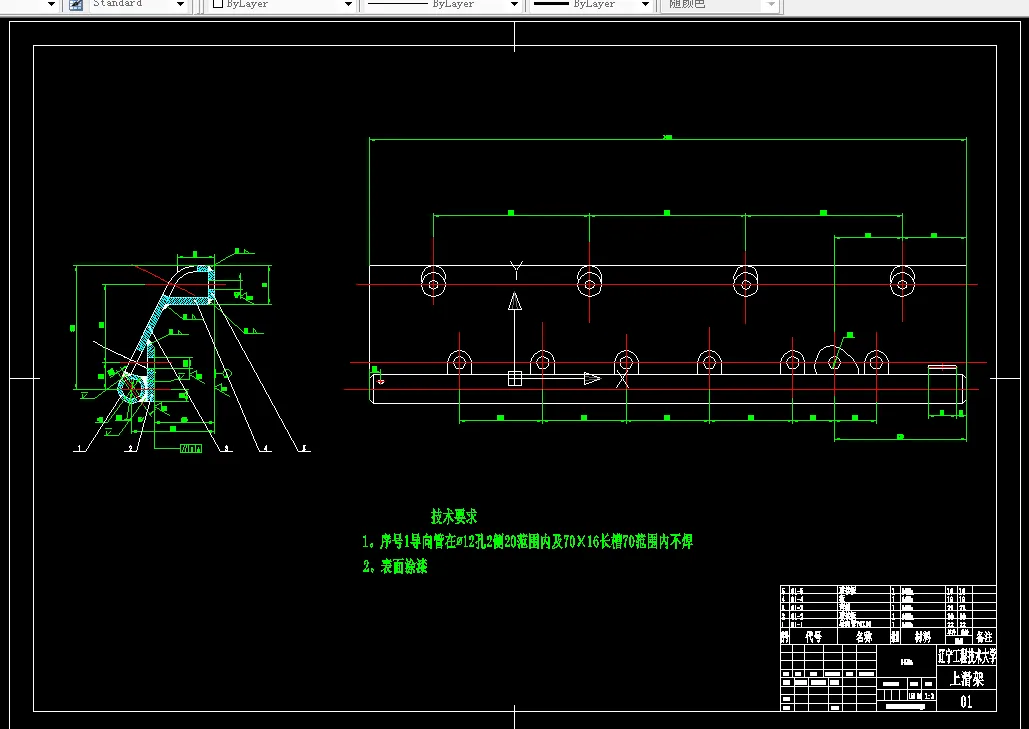
Task: Click the overall length dimension grip at top
Action: pyautogui.click(x=667, y=137)
